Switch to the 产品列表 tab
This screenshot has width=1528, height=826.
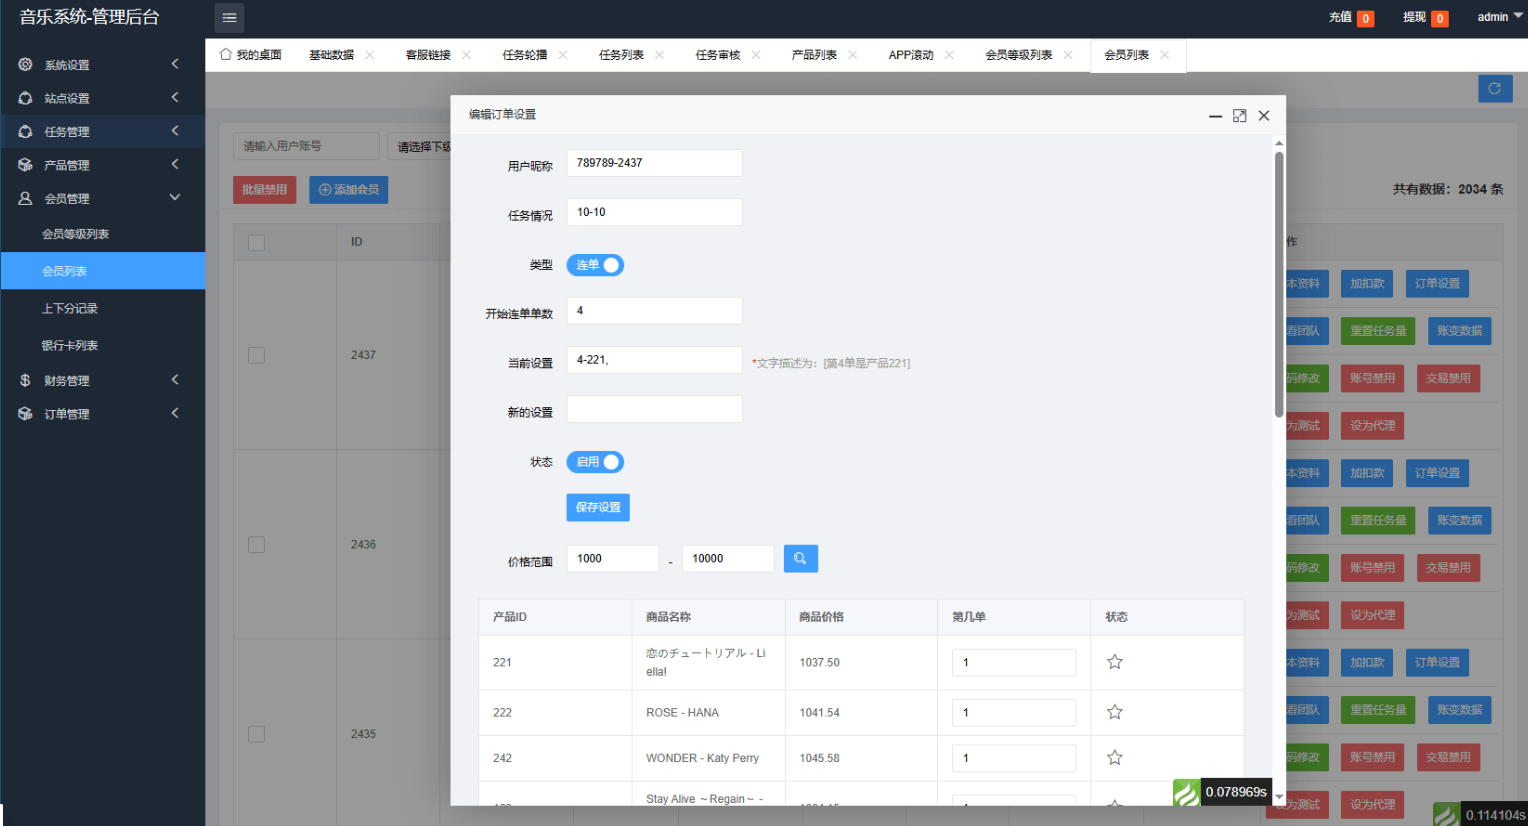pos(814,55)
